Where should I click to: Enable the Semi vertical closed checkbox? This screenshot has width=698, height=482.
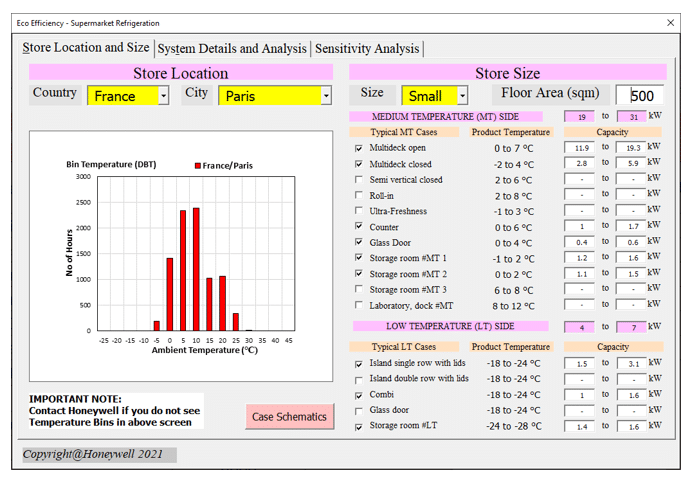(359, 180)
